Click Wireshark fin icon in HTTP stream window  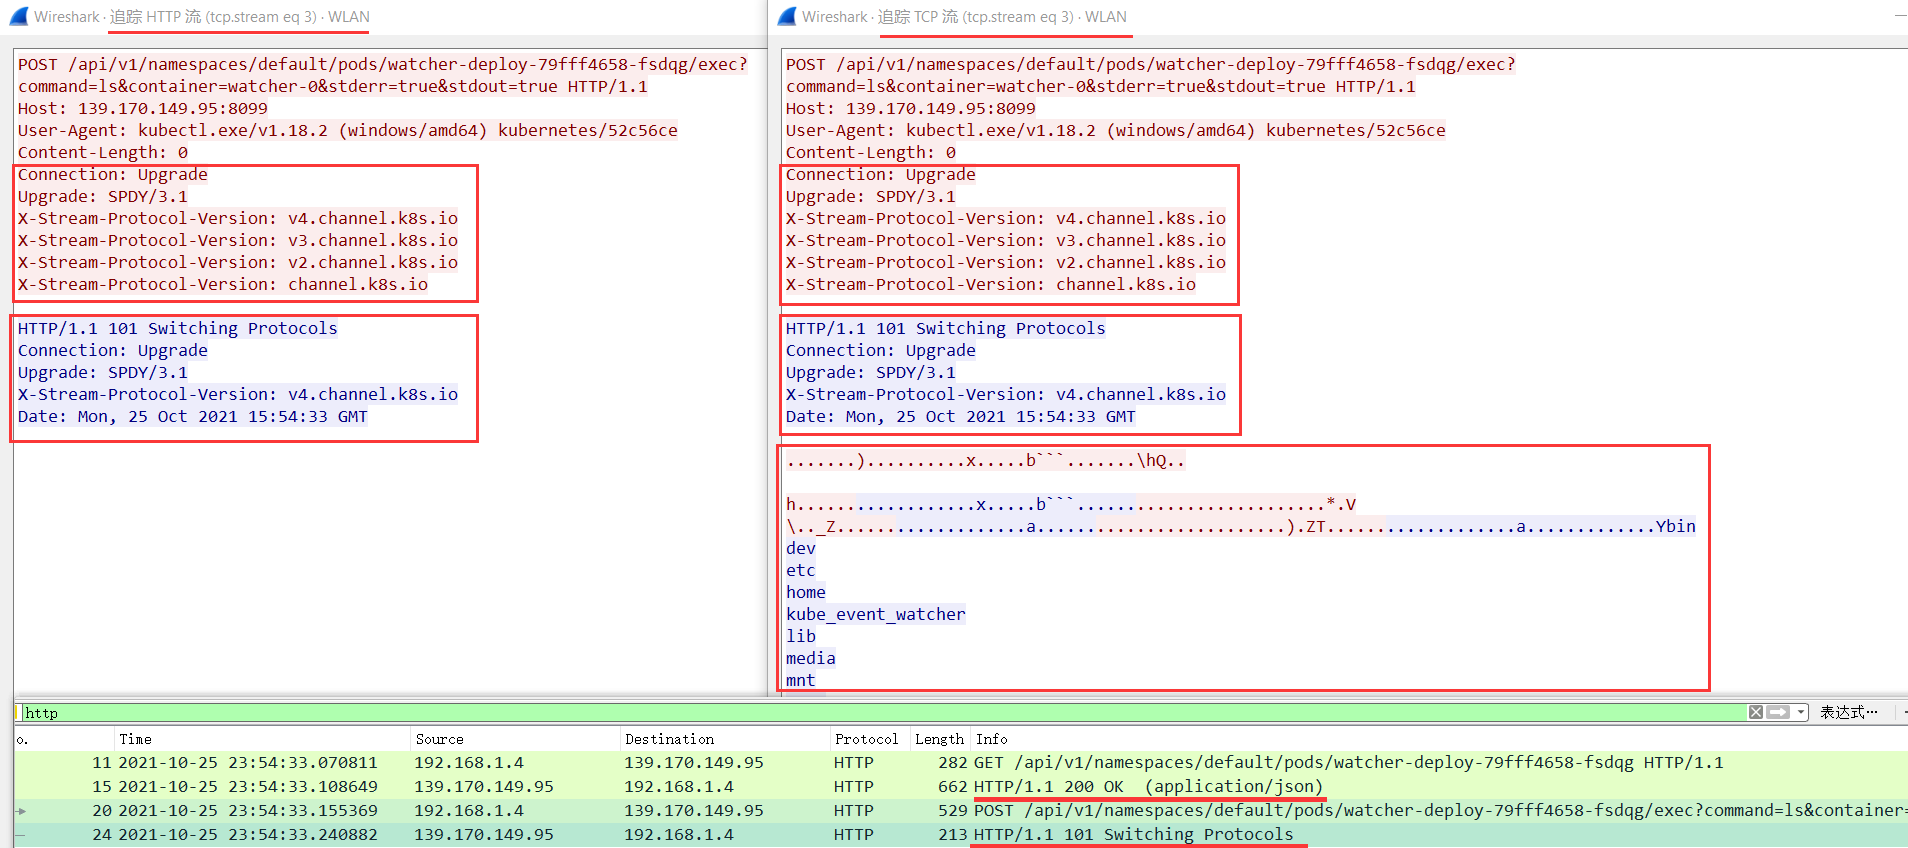19,16
